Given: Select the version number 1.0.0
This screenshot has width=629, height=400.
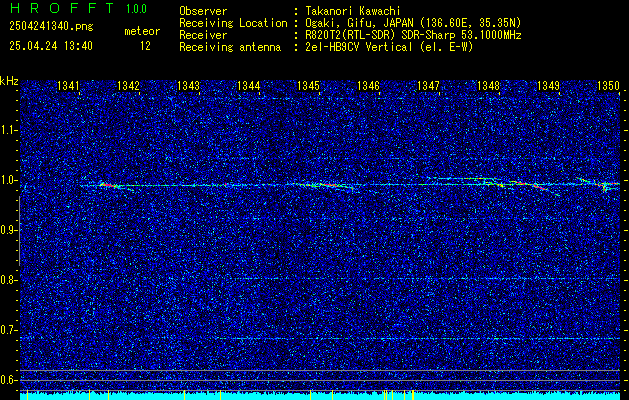Looking at the screenshot, I should click(136, 9).
